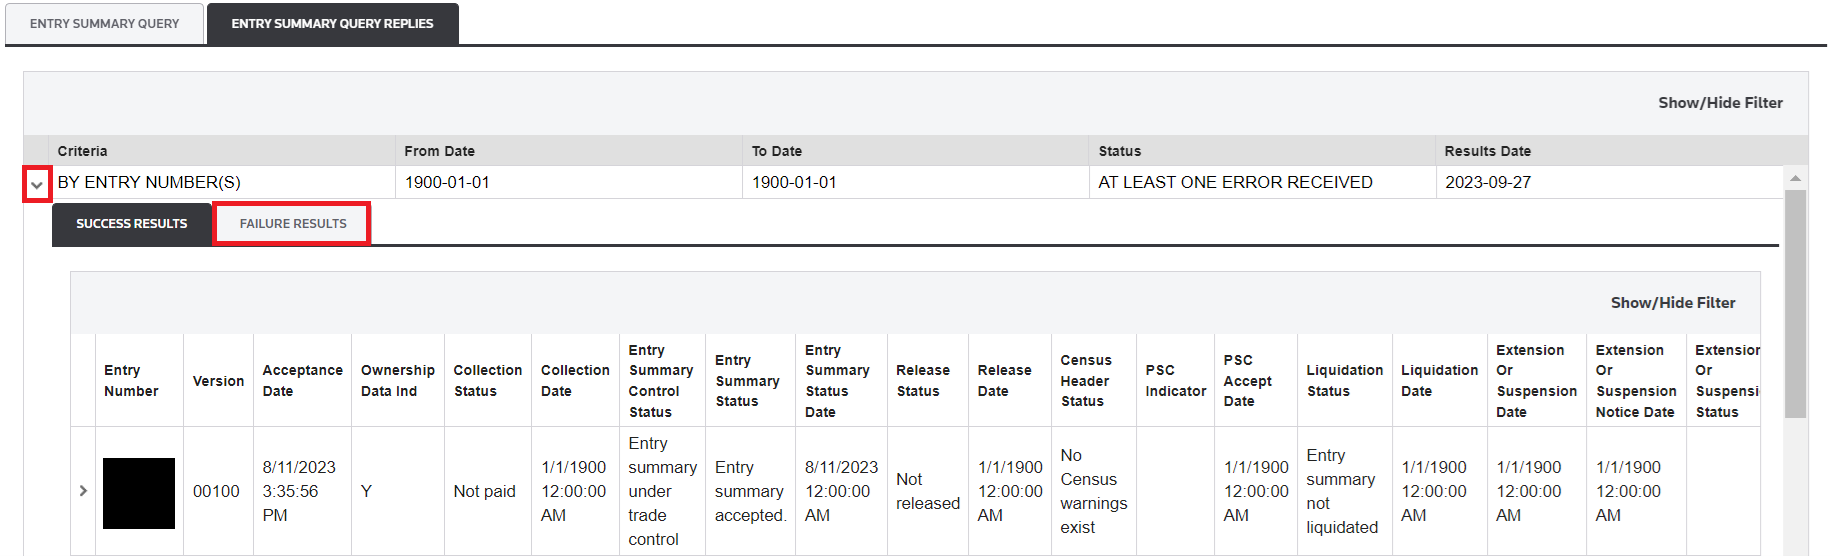Collapse the BY ENTRY NUMBER(S) row chevron

37,185
